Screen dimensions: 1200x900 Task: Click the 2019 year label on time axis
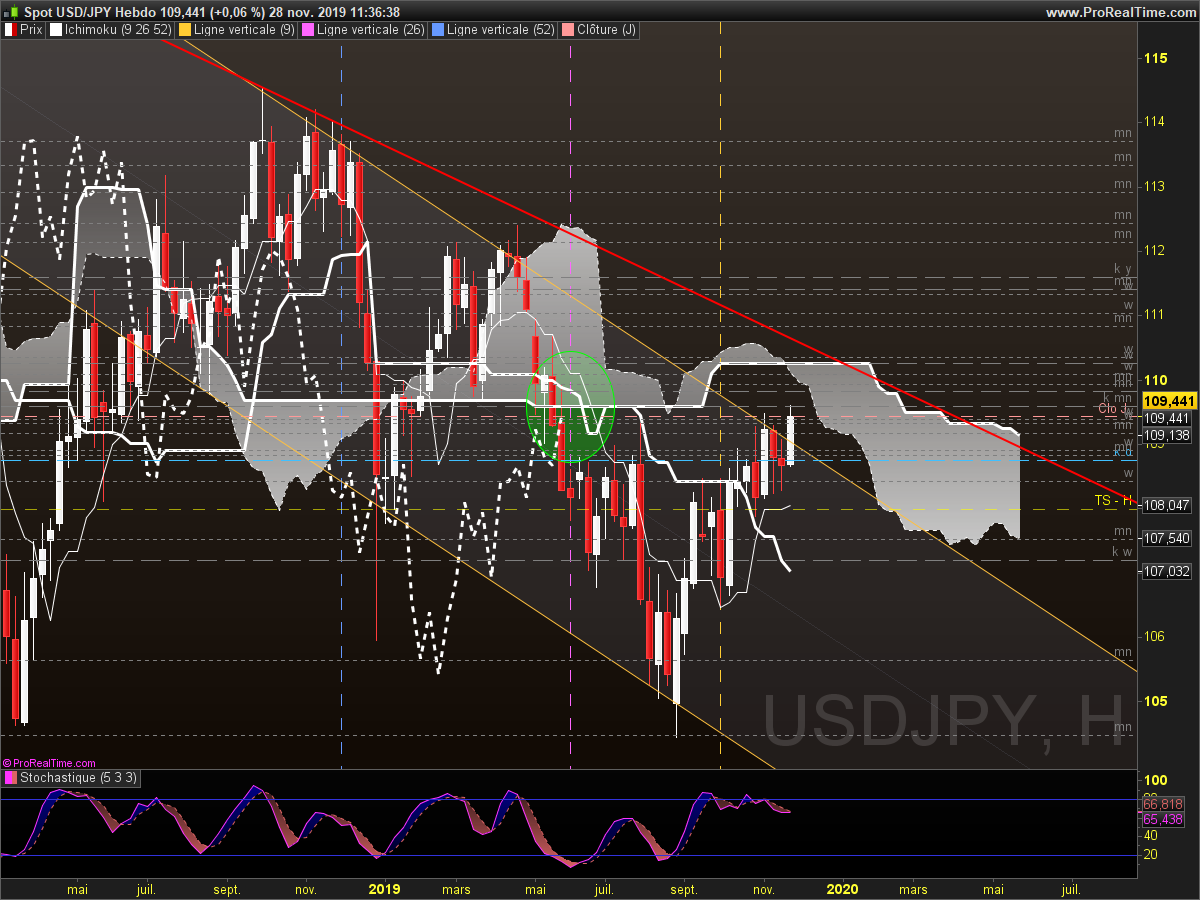pos(384,888)
